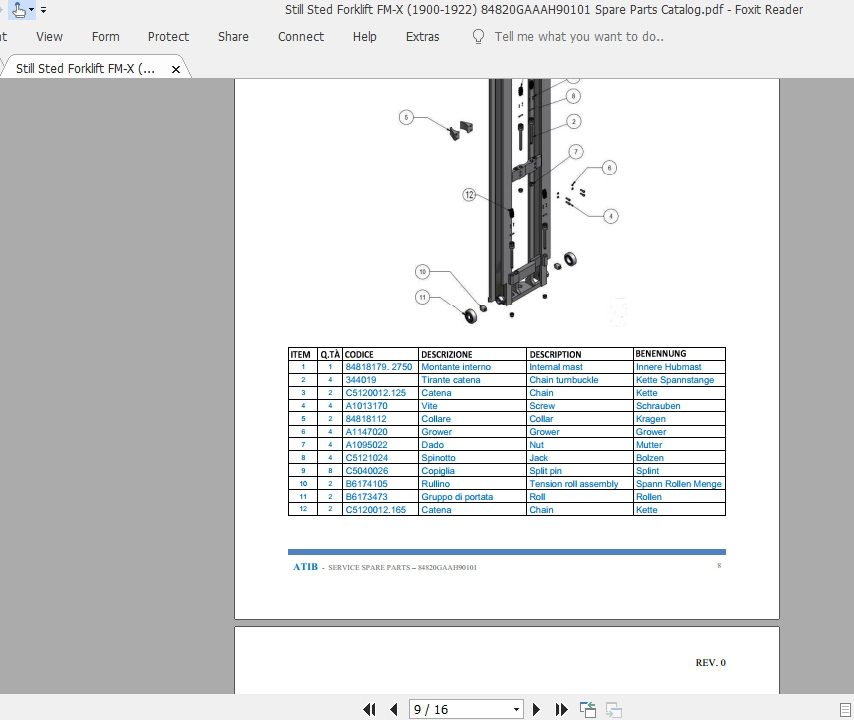
Task: Open the Share ribbon tab
Action: 233,36
